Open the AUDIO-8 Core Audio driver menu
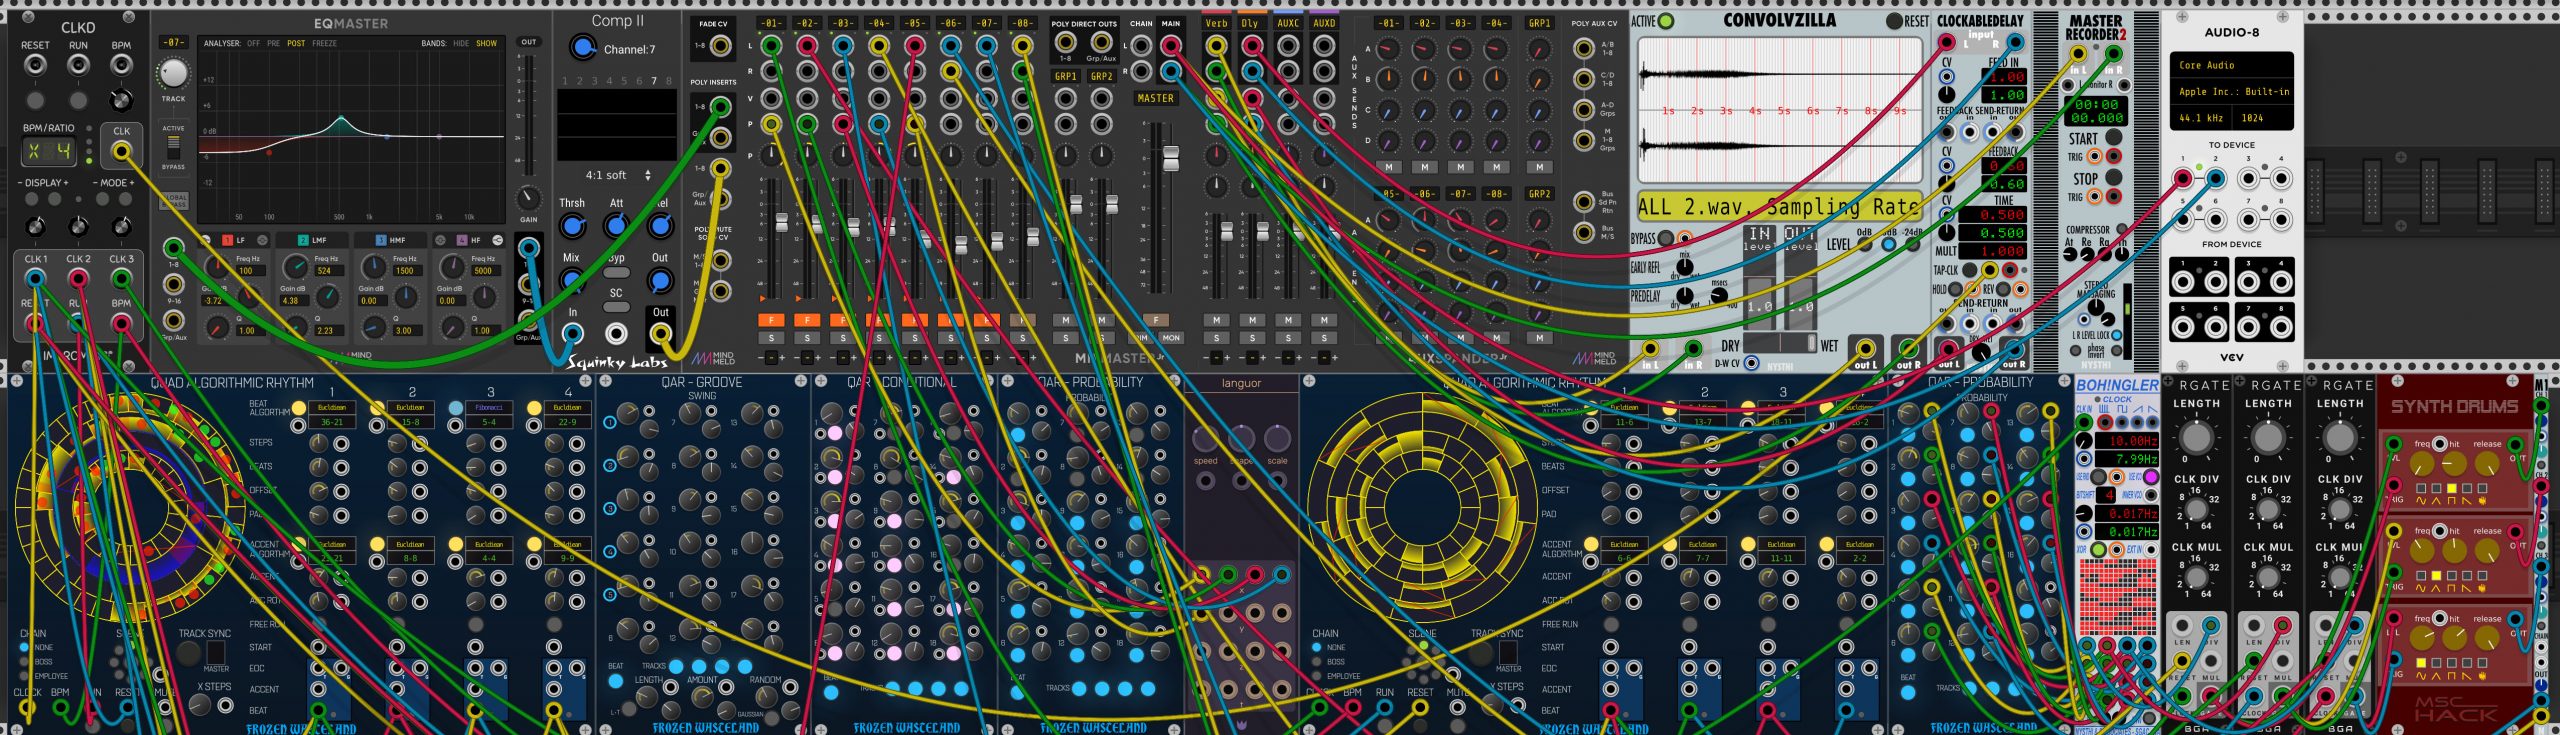 2231,65
